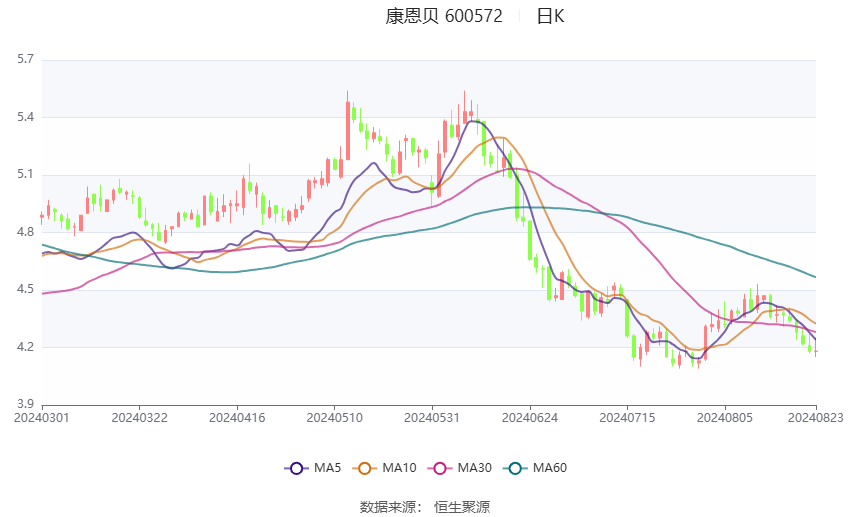850x517 pixels.
Task: Select x-axis date label 20240416
Action: pos(237,418)
